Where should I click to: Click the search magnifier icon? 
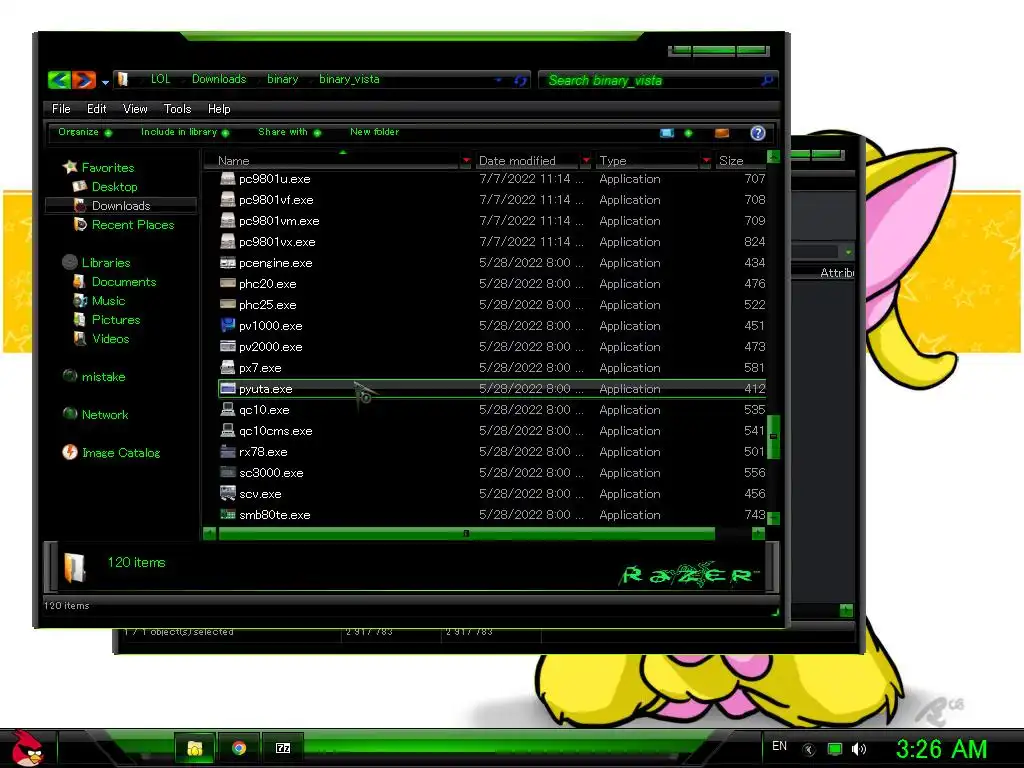coord(767,80)
